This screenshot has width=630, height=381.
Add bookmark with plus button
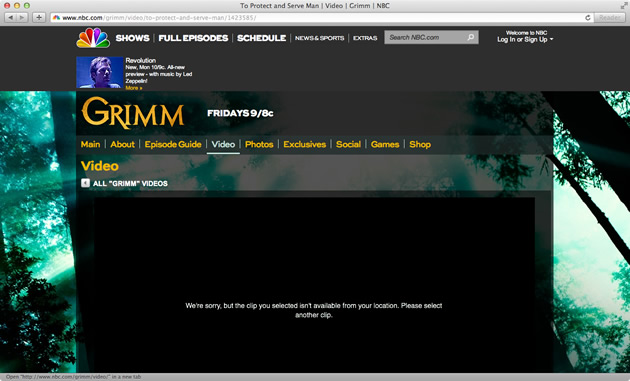click(x=39, y=18)
